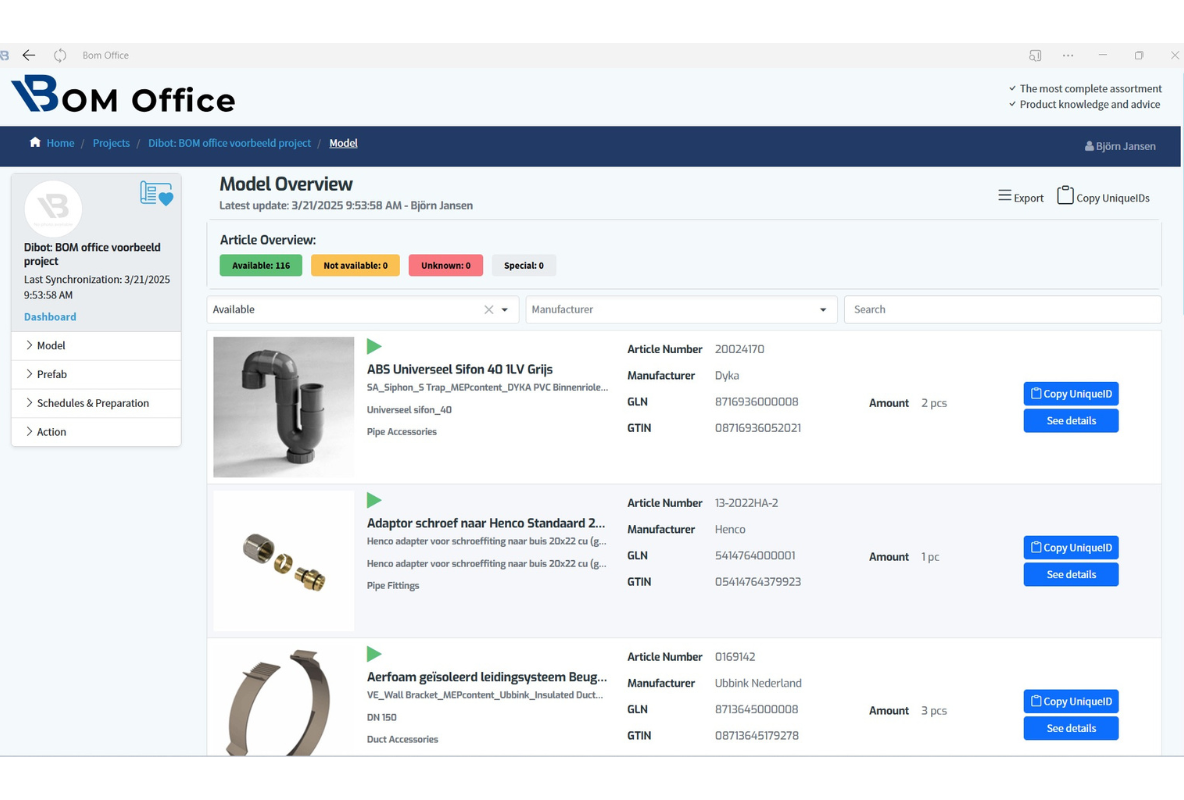Click the Export label
The width and height of the screenshot is (1184, 800).
pyautogui.click(x=1028, y=198)
